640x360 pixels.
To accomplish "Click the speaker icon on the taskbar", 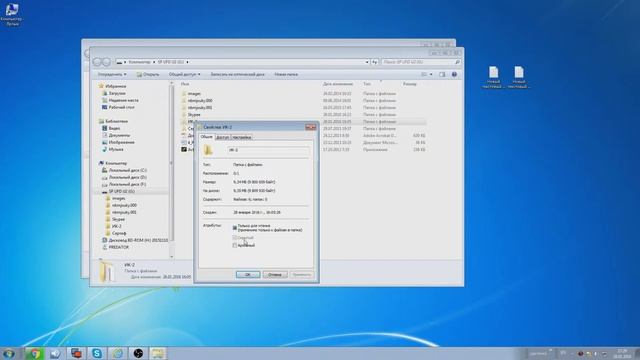I will pos(55,353).
